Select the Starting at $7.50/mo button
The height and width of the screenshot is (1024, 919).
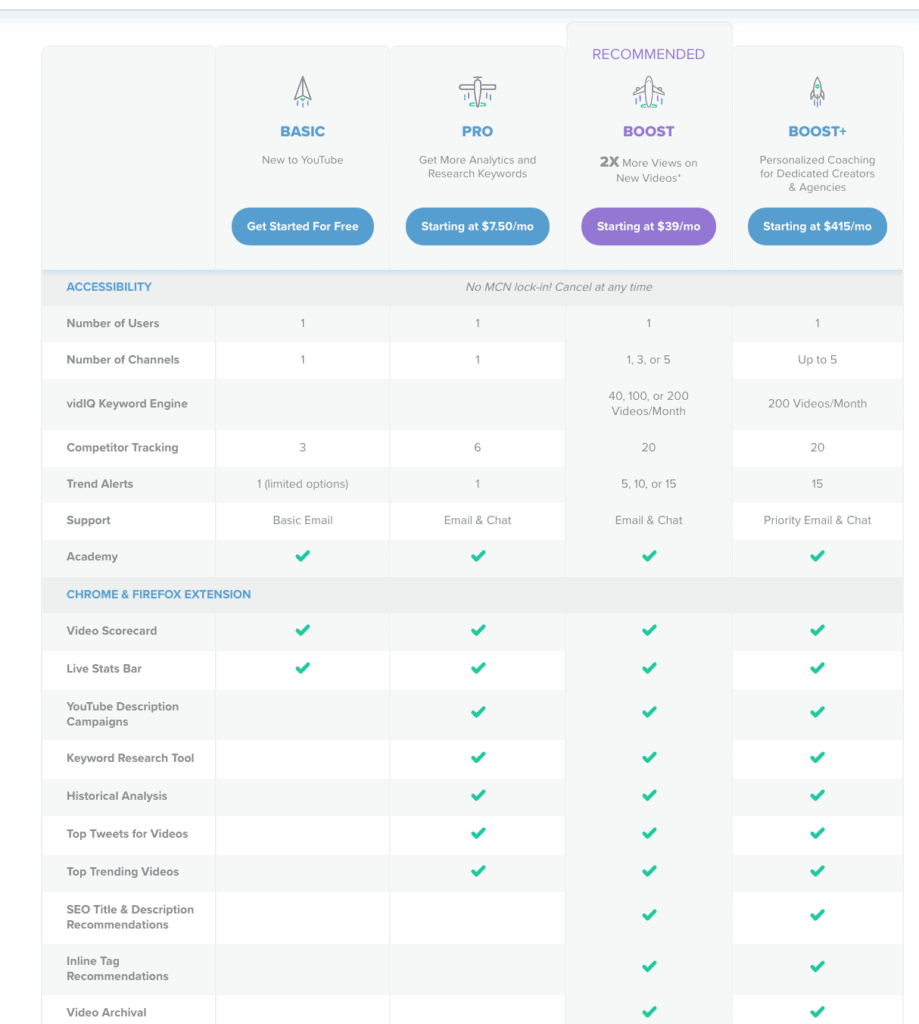477,227
